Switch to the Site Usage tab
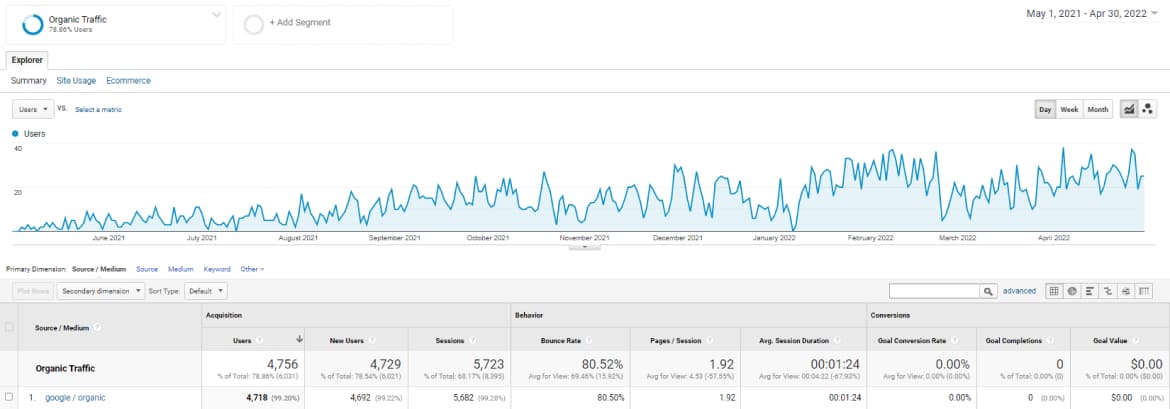 (x=76, y=80)
